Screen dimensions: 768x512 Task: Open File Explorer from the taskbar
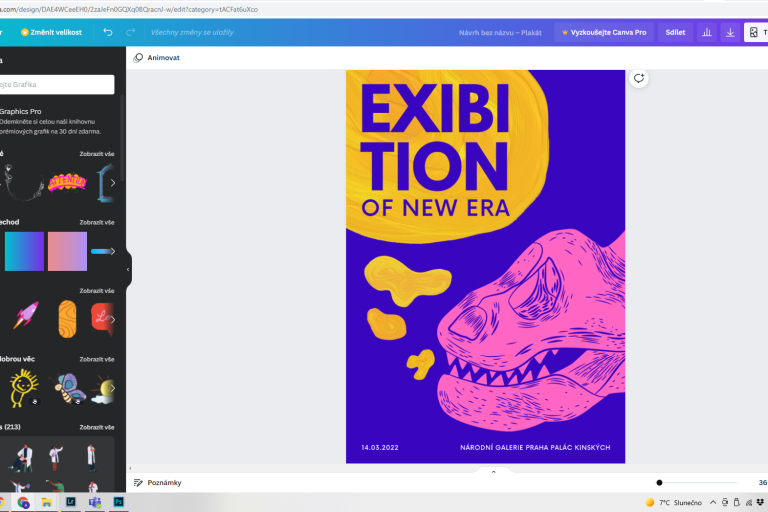47,502
